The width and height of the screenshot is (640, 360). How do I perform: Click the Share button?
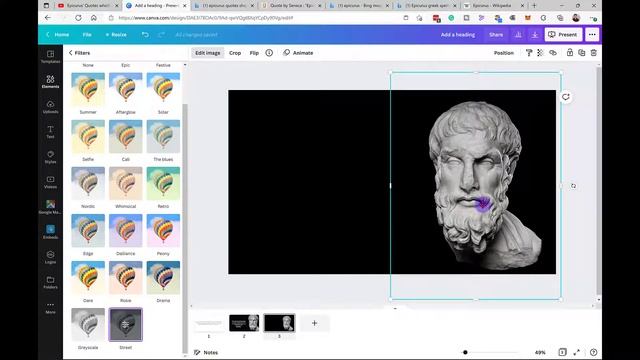[x=496, y=35]
